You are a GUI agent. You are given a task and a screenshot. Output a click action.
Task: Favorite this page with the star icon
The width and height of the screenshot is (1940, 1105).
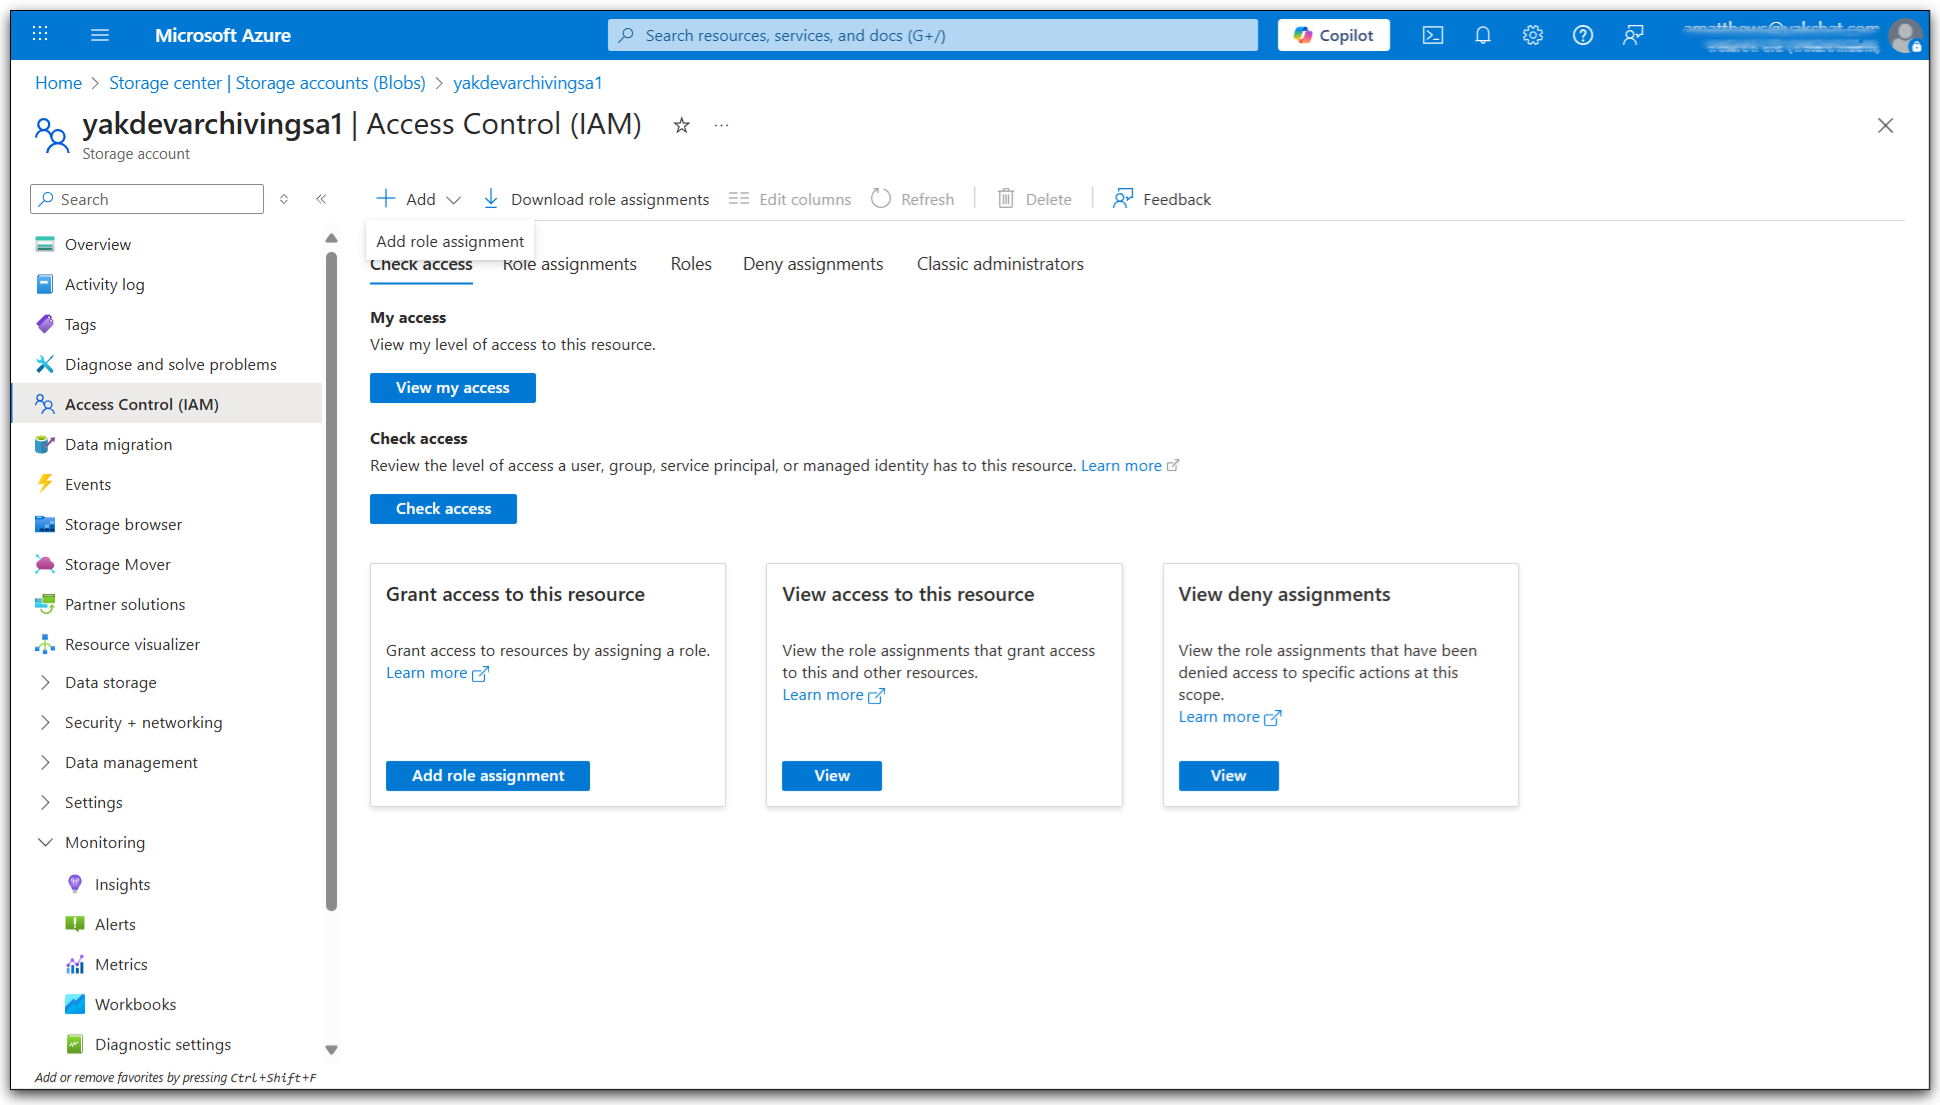coord(681,126)
